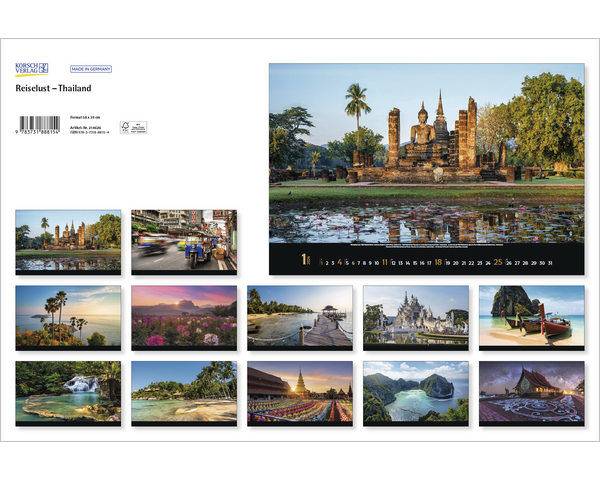
Task: Open the wooden pier beach thumbnail
Action: coord(300,316)
